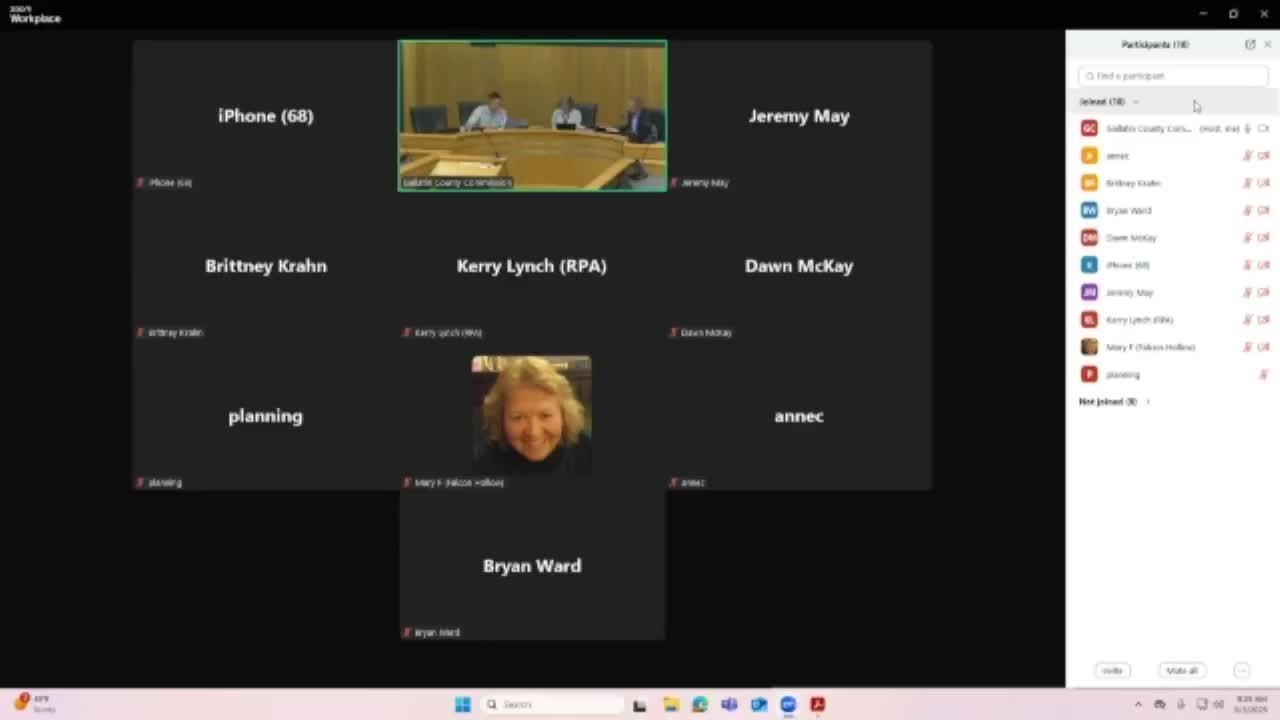
Task: Select Mary F in the participant list
Action: coord(1150,347)
